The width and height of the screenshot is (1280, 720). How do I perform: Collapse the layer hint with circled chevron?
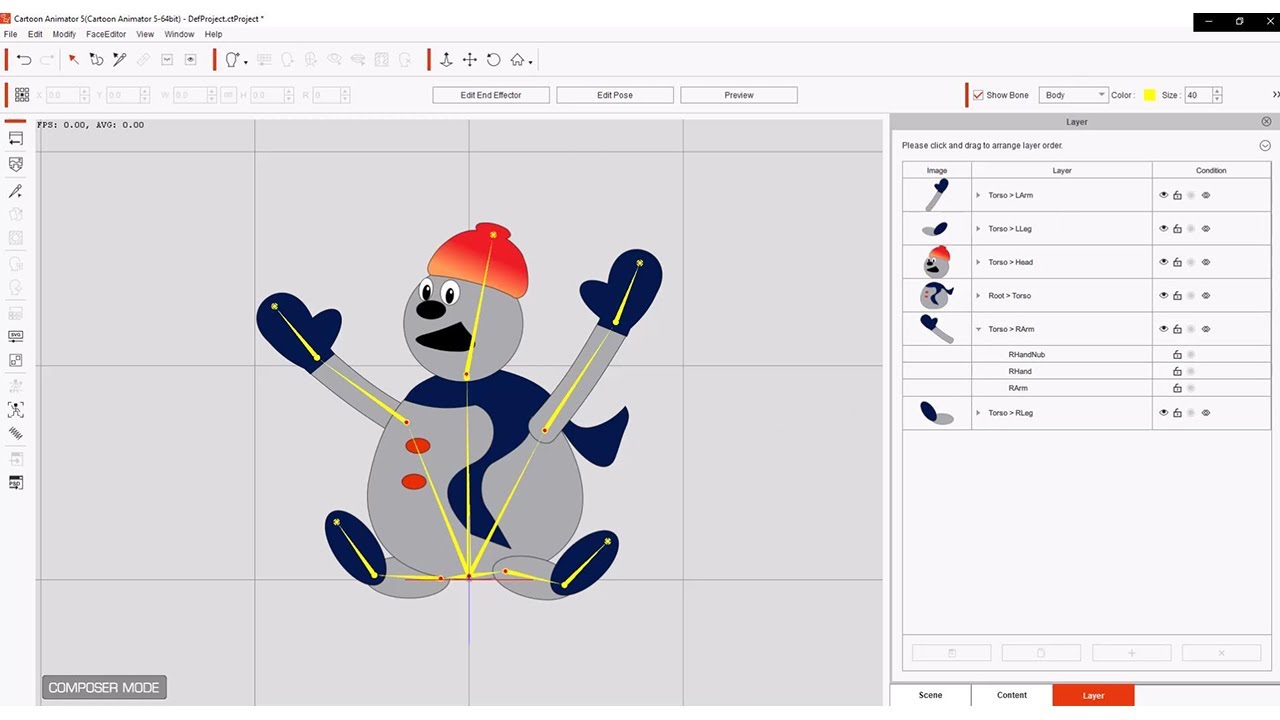coord(1265,146)
